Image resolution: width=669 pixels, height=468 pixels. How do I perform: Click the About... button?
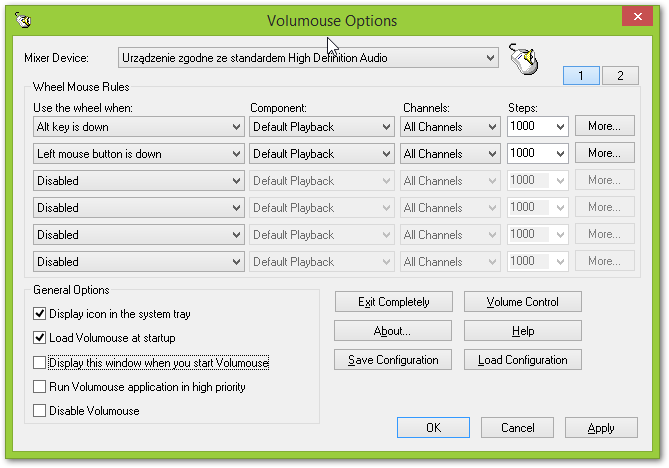pos(393,331)
